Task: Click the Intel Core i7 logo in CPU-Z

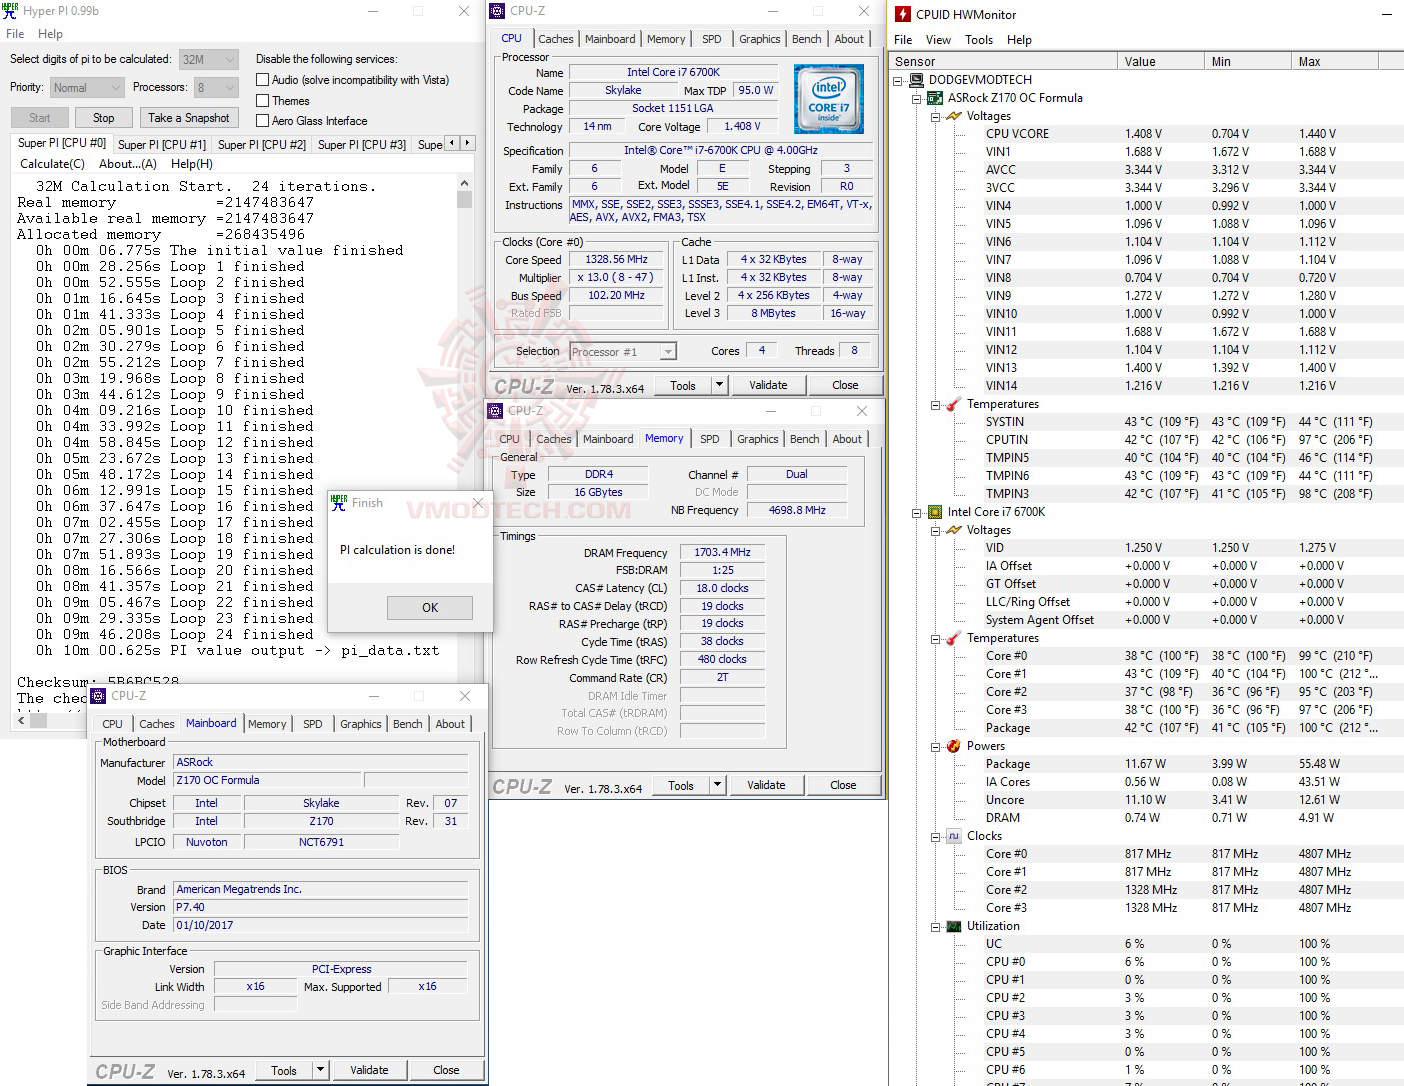Action: tap(829, 98)
